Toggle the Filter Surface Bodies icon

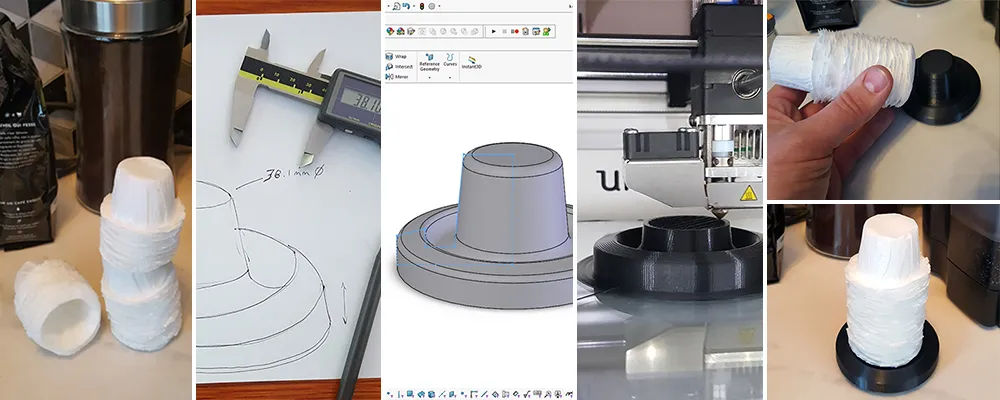tap(421, 394)
